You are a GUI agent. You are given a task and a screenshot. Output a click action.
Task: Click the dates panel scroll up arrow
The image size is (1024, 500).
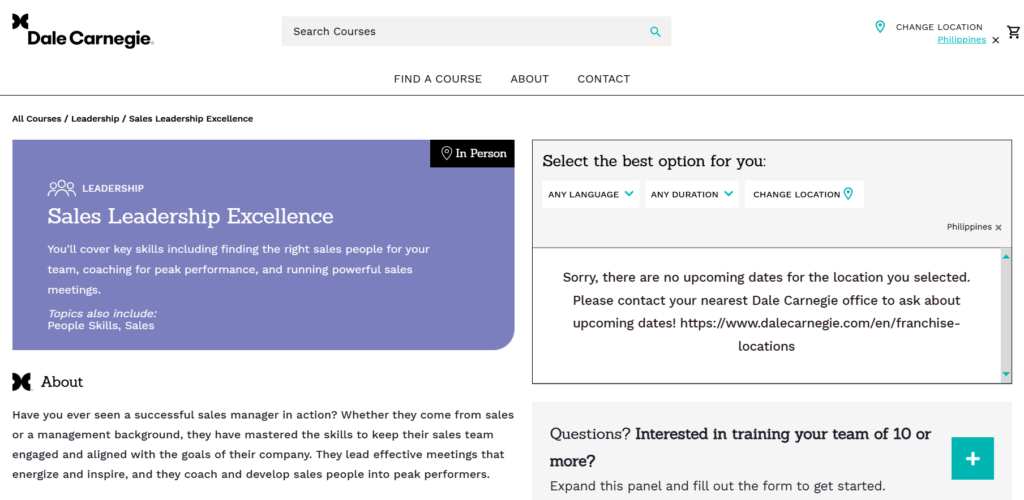click(1006, 257)
